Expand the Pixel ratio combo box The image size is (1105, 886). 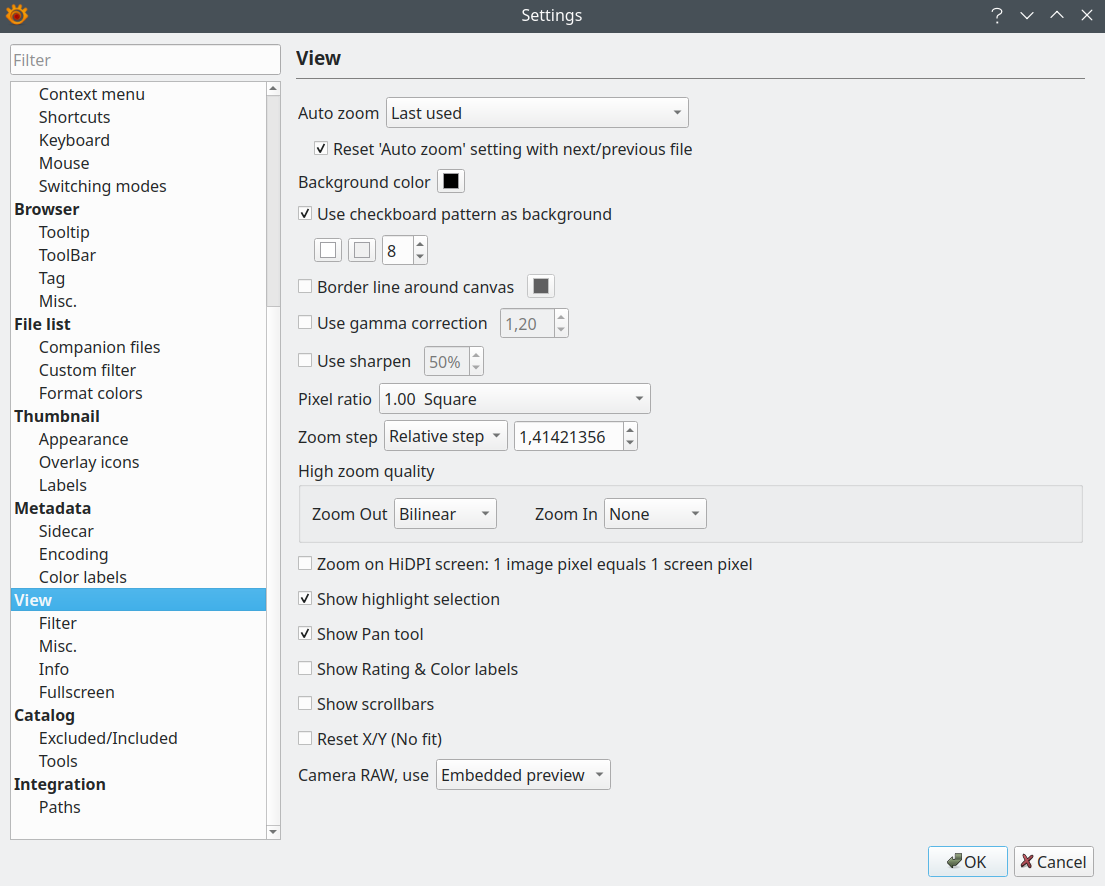pos(514,399)
